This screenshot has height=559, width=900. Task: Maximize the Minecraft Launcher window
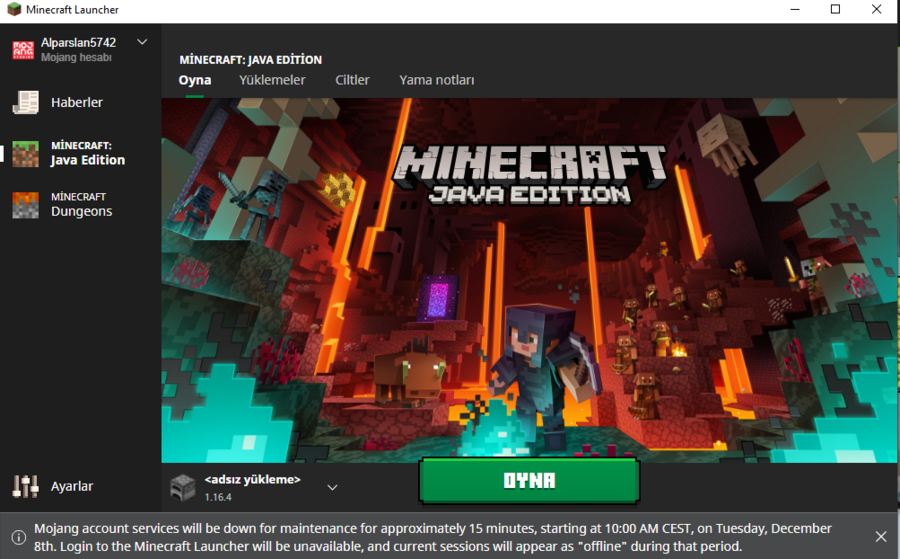pyautogui.click(x=836, y=9)
